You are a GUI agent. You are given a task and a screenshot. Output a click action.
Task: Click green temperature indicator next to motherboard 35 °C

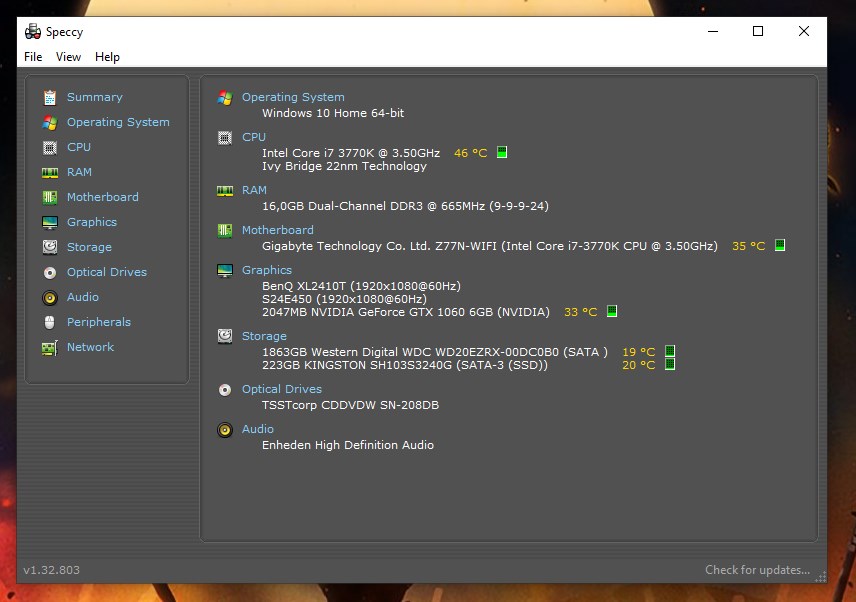pyautogui.click(x=780, y=245)
